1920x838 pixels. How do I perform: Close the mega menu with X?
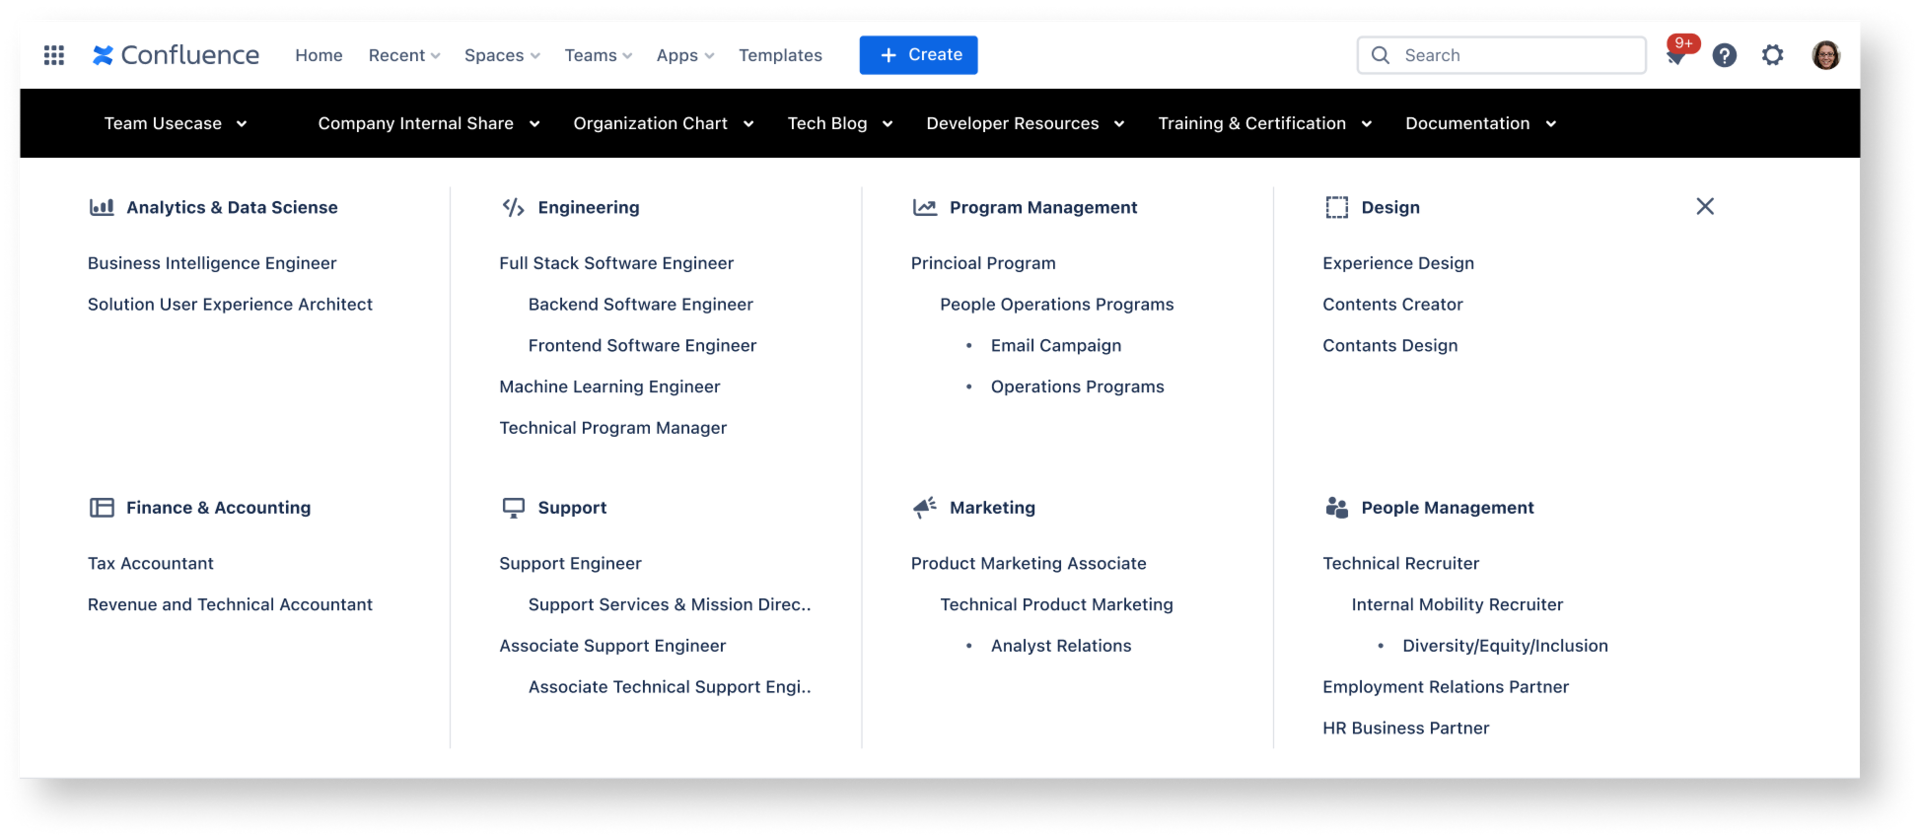(1705, 206)
